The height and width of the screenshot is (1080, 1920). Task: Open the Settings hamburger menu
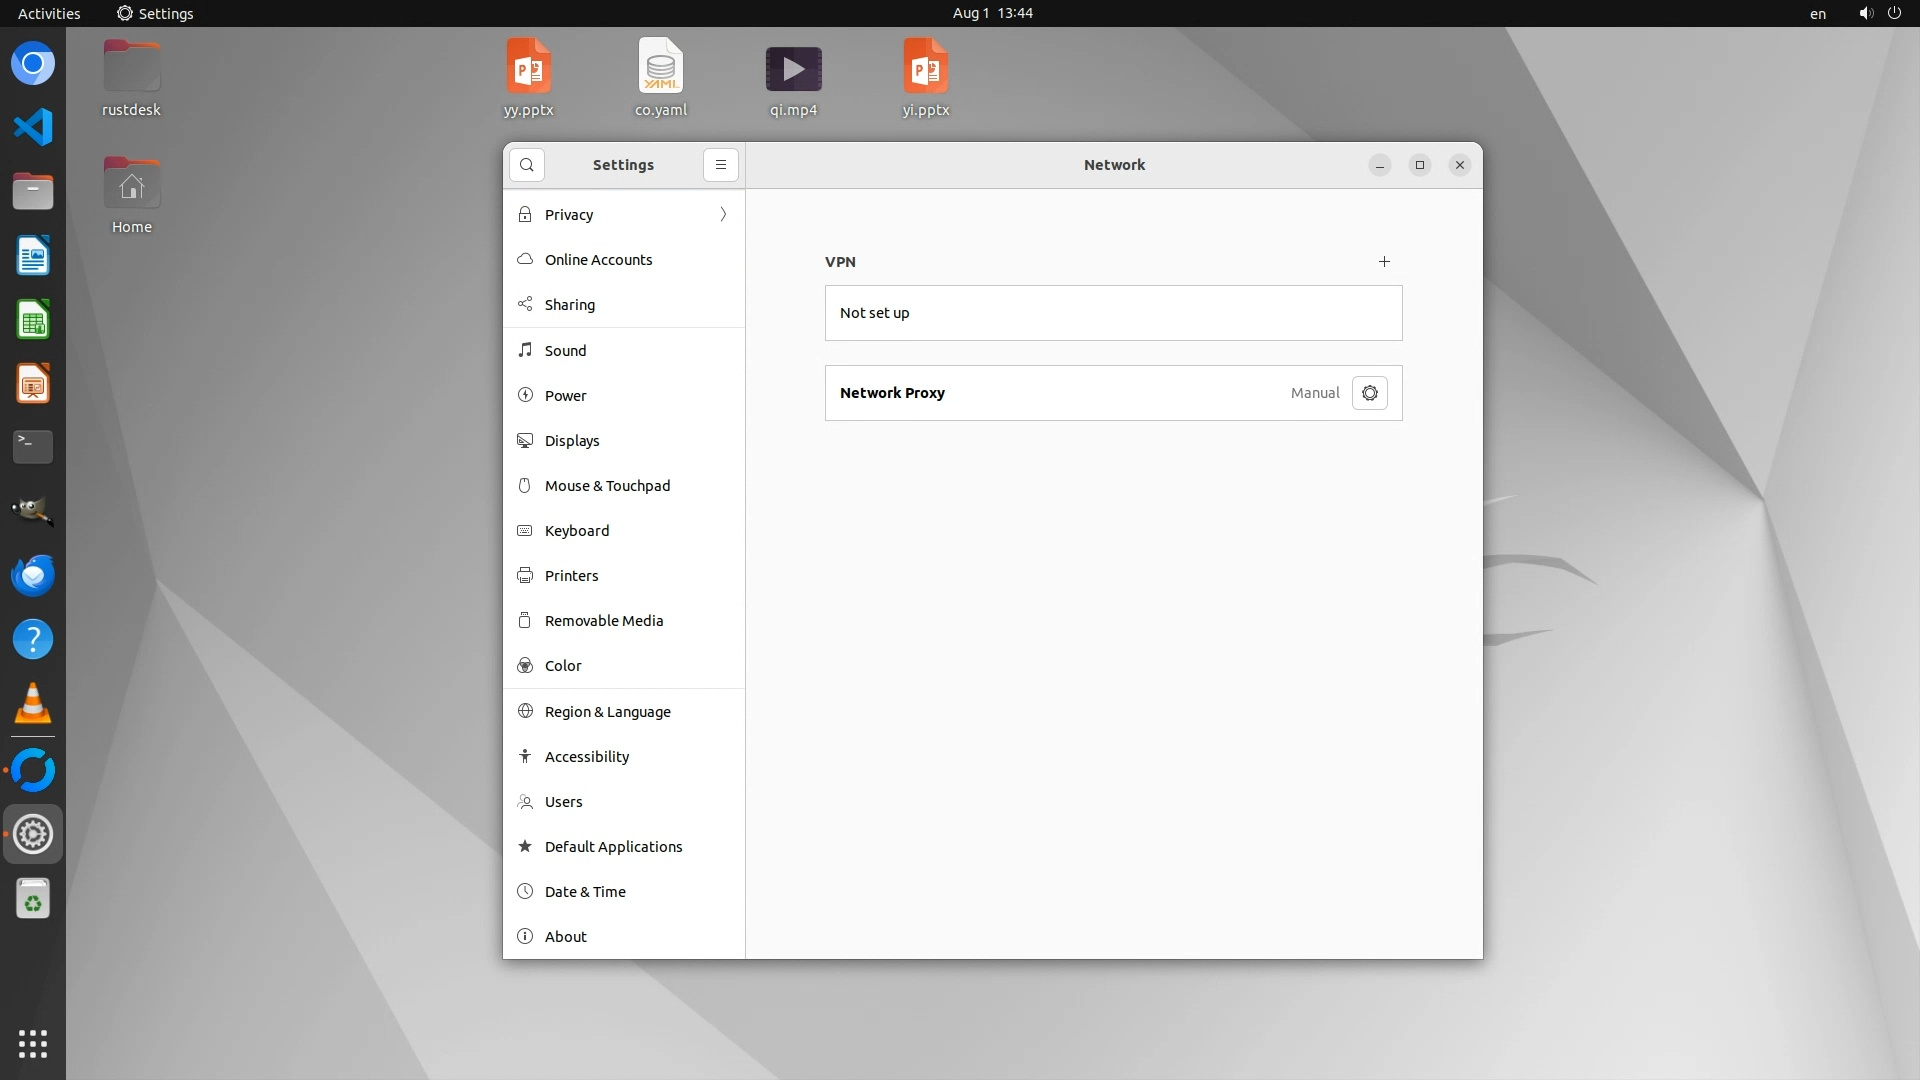pyautogui.click(x=720, y=165)
